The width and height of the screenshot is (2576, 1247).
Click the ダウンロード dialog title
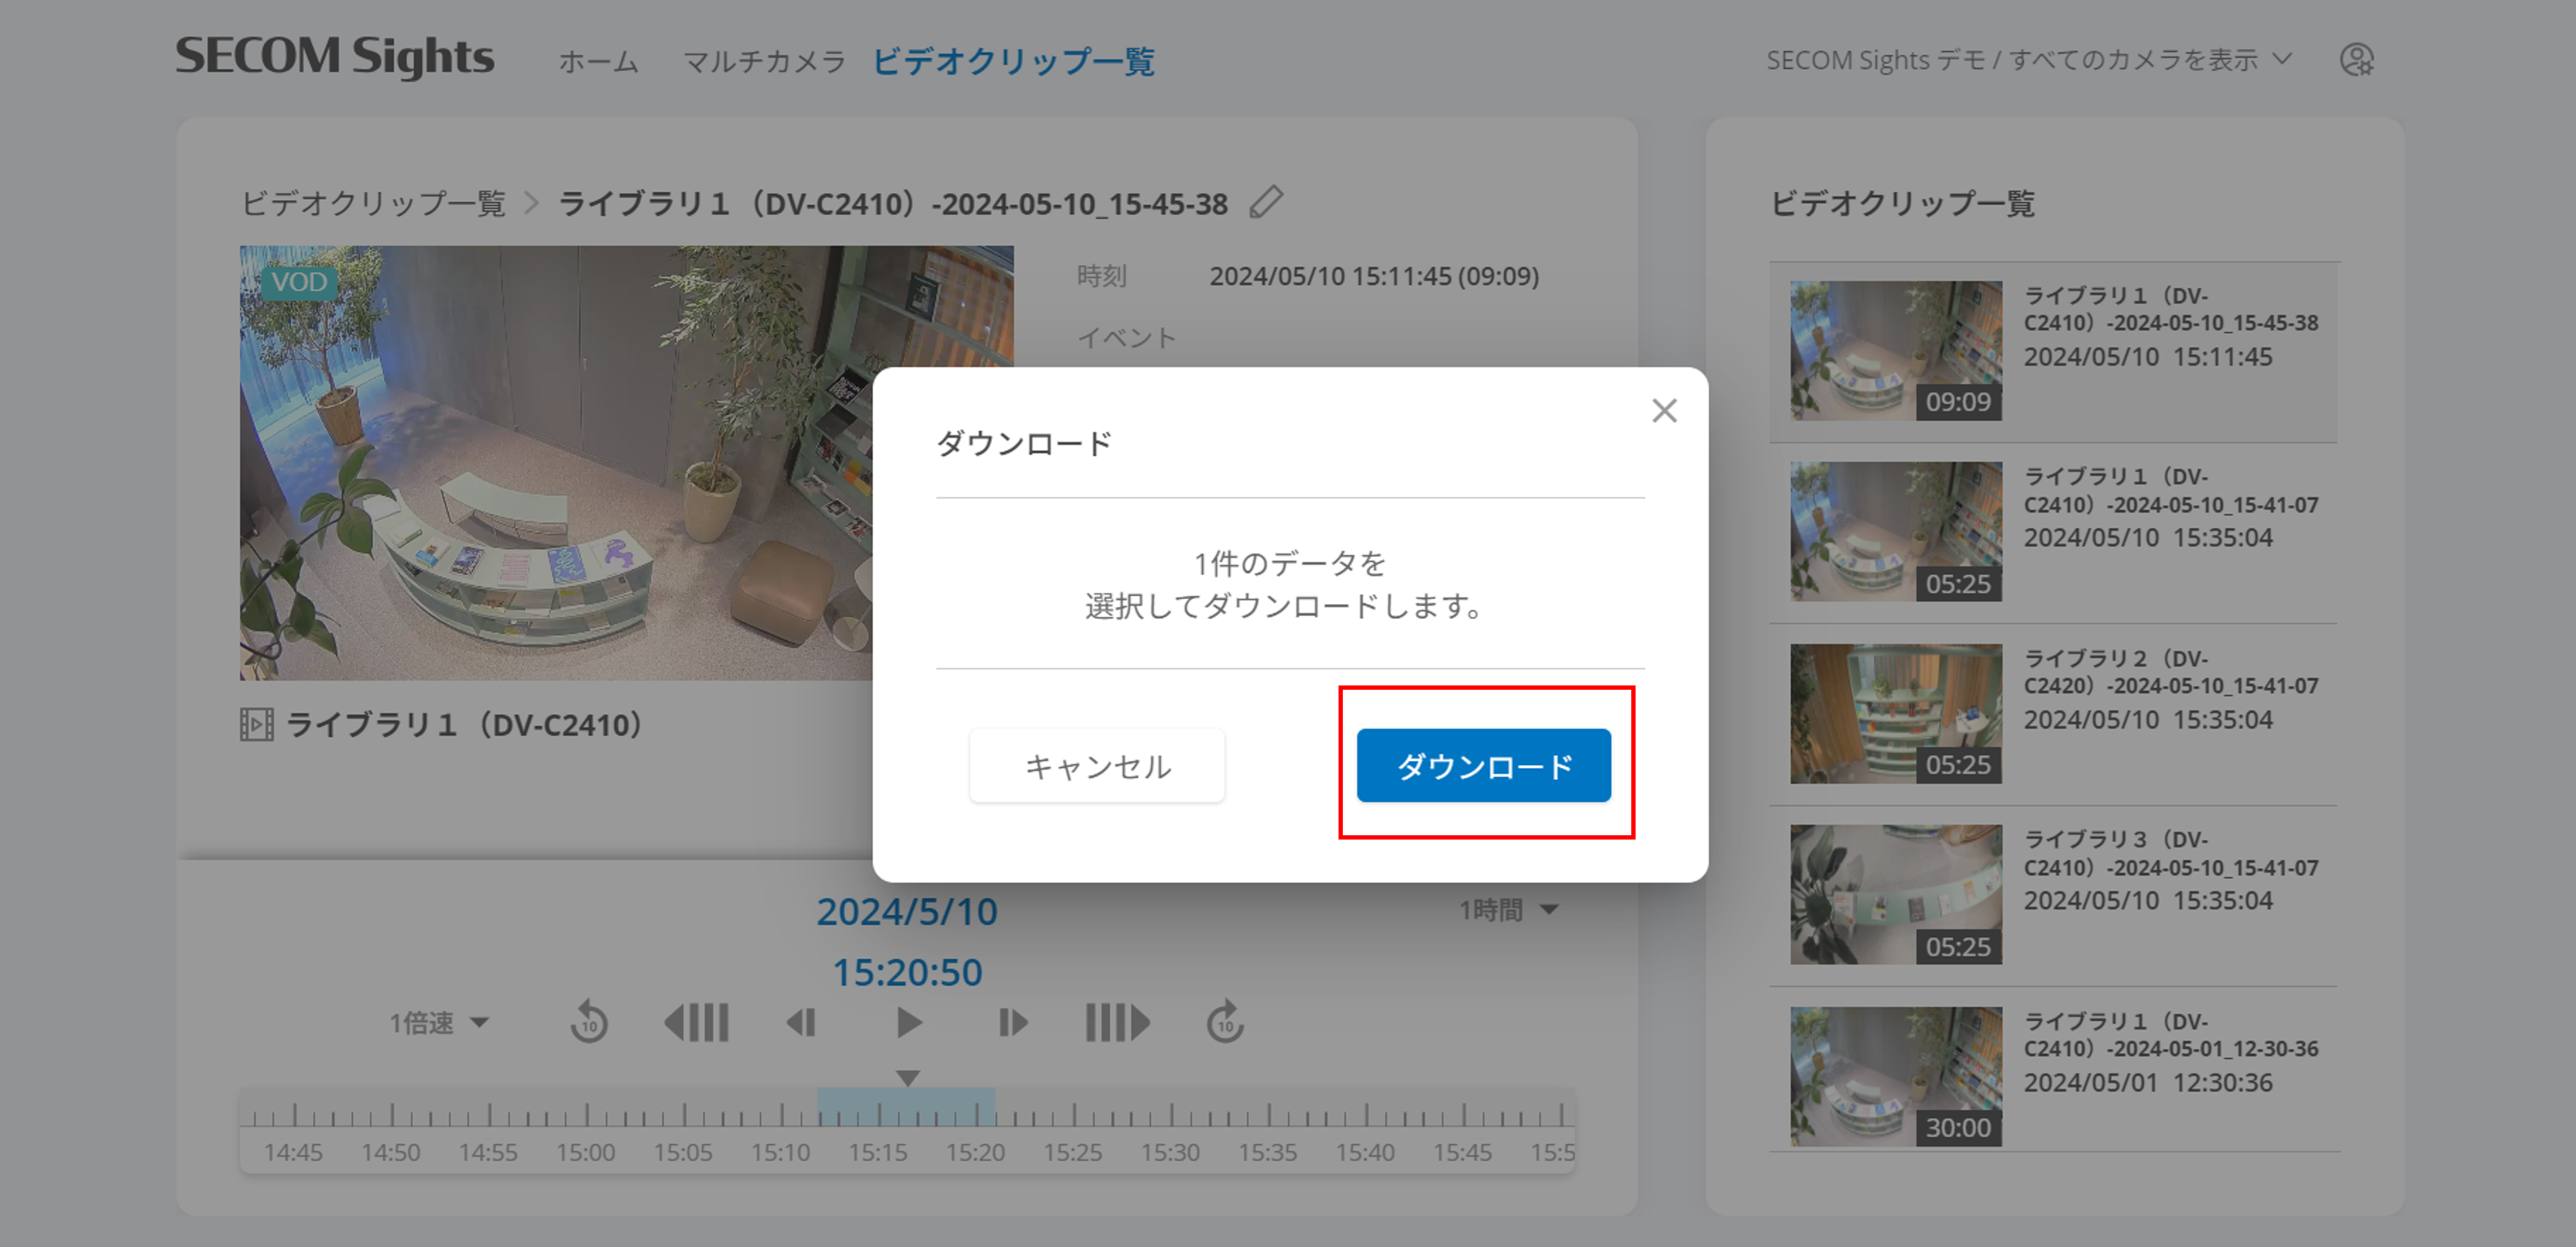[x=1024, y=443]
